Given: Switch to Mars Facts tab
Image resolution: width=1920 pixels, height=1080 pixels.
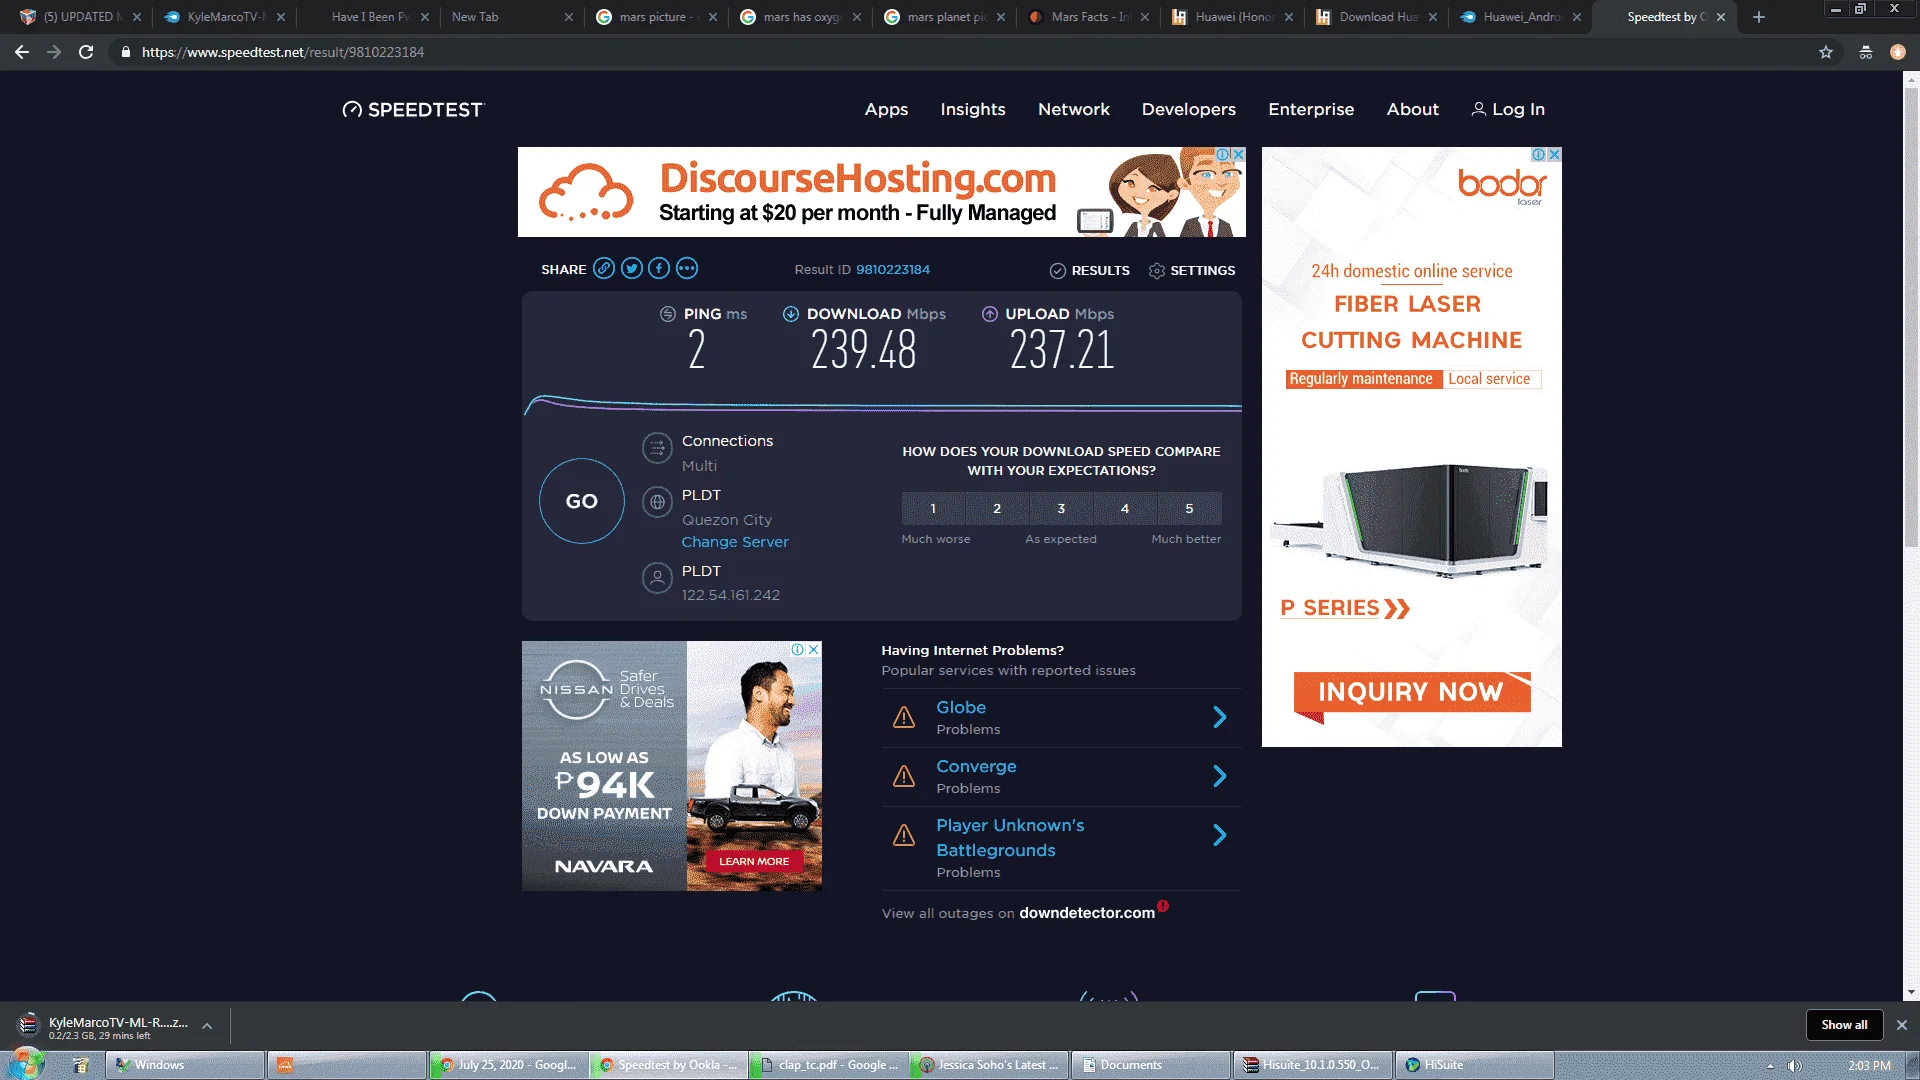Looking at the screenshot, I should click(x=1088, y=17).
